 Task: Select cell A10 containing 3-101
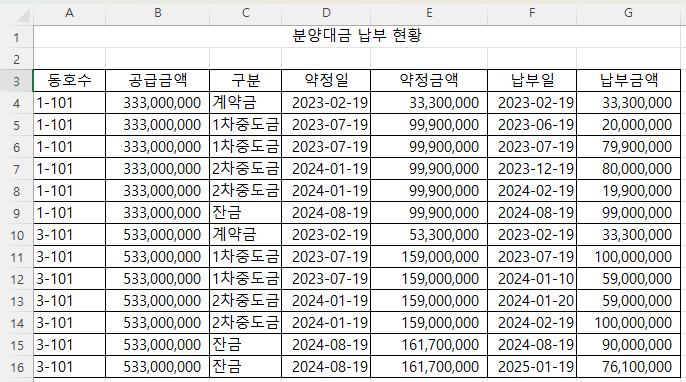coord(69,235)
